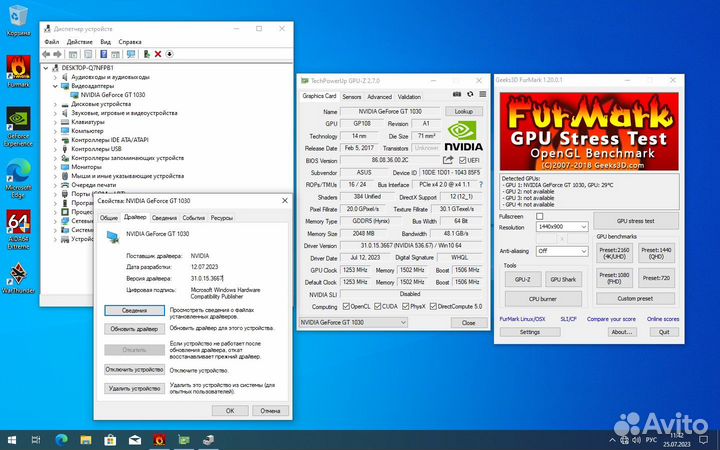
Task: Click circled down-arrow icon in Device Manager toolbar
Action: (x=169, y=54)
